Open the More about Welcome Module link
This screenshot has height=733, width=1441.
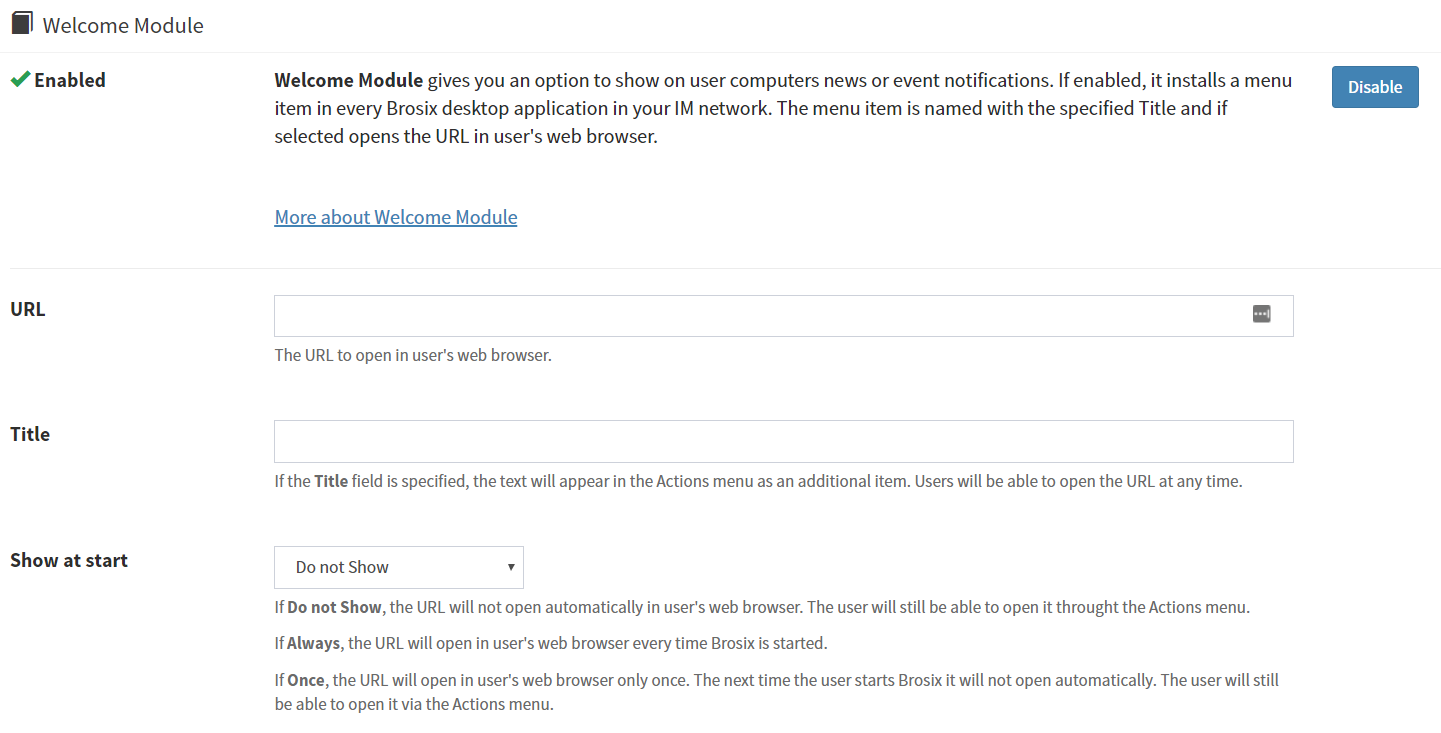(x=396, y=217)
